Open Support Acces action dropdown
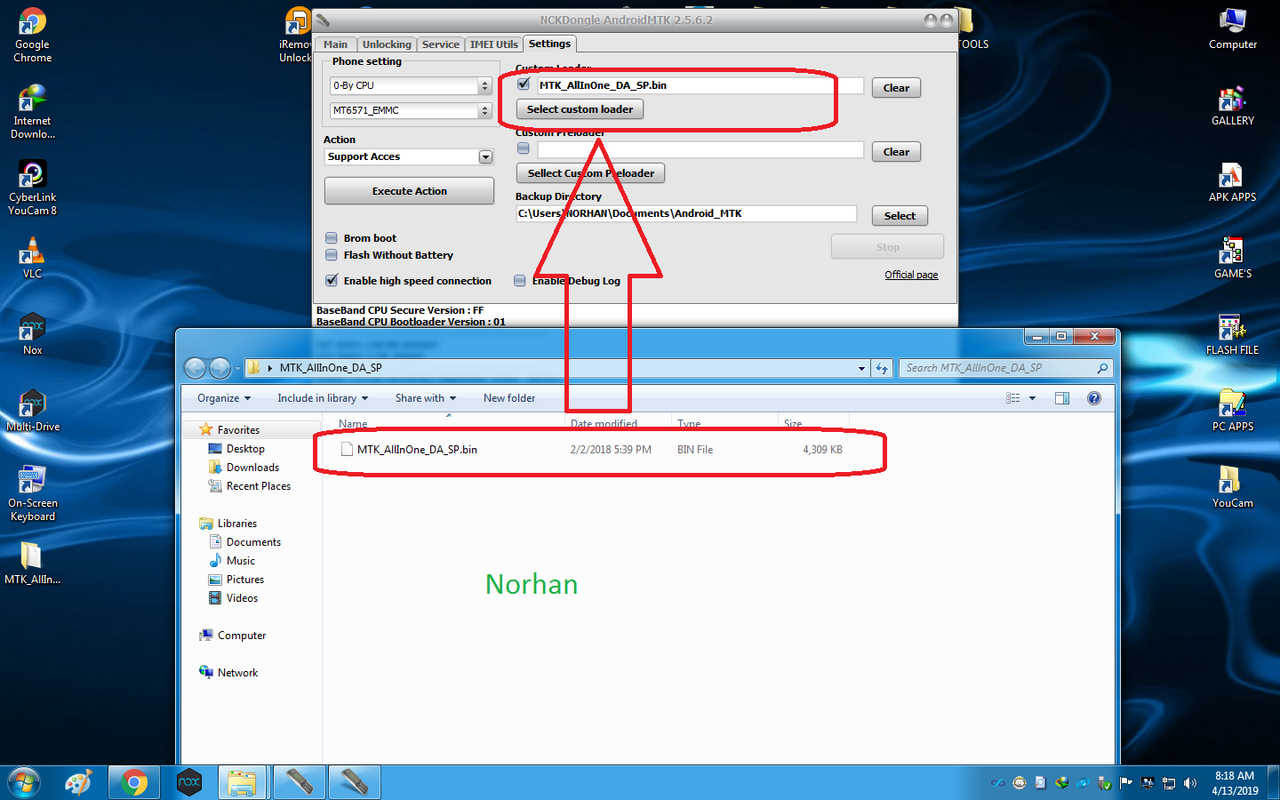Screen dimensions: 1280x800 [x=409, y=157]
